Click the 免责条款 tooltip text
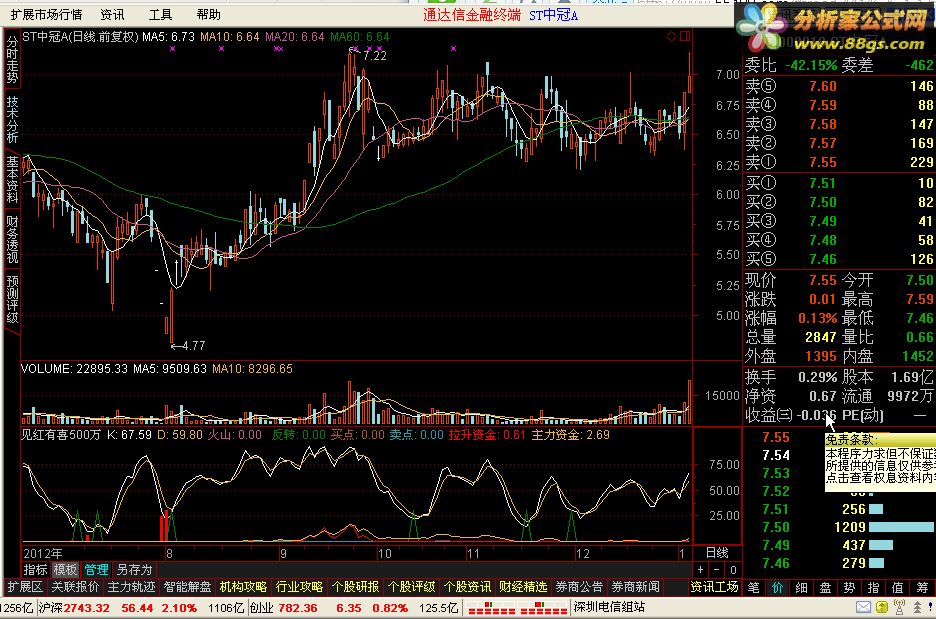Viewport: 936px width, 619px height. (x=851, y=440)
